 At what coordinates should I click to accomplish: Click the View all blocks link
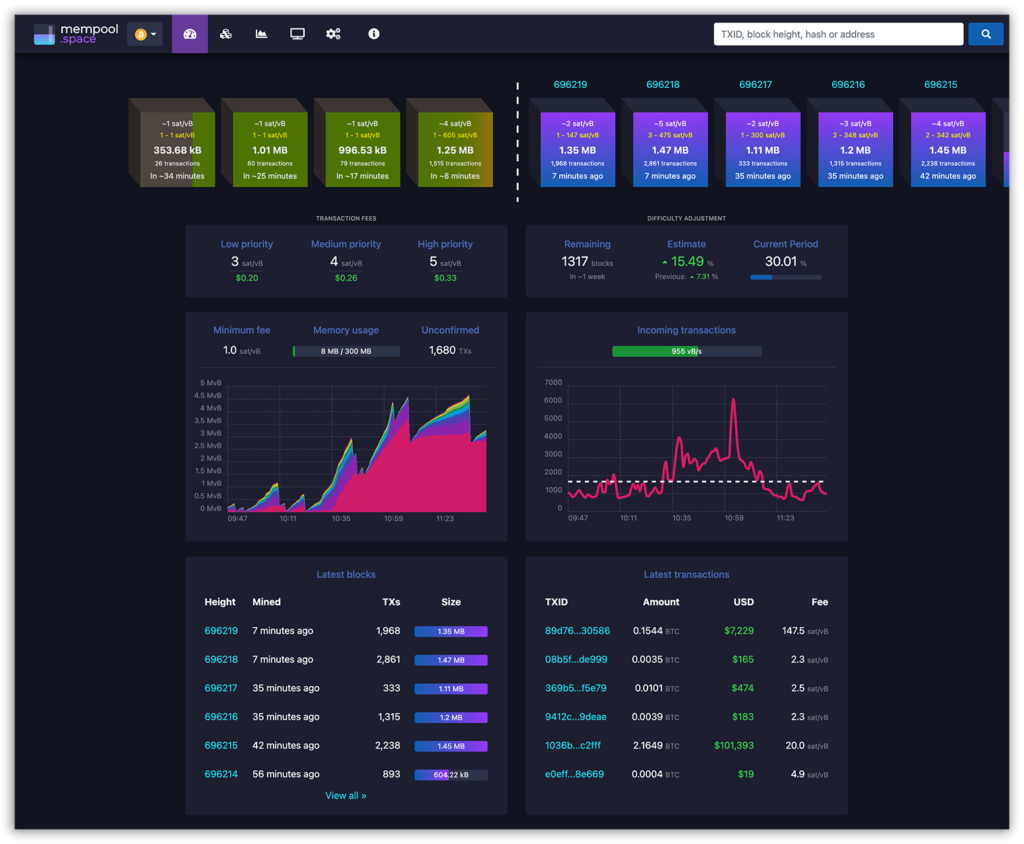click(x=346, y=795)
